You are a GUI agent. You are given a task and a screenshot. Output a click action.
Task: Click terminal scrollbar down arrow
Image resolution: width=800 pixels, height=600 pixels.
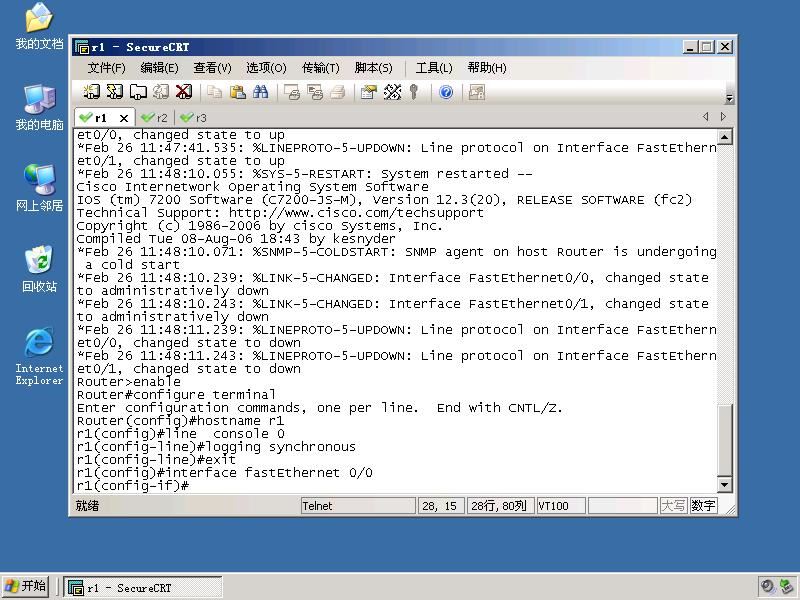(725, 484)
